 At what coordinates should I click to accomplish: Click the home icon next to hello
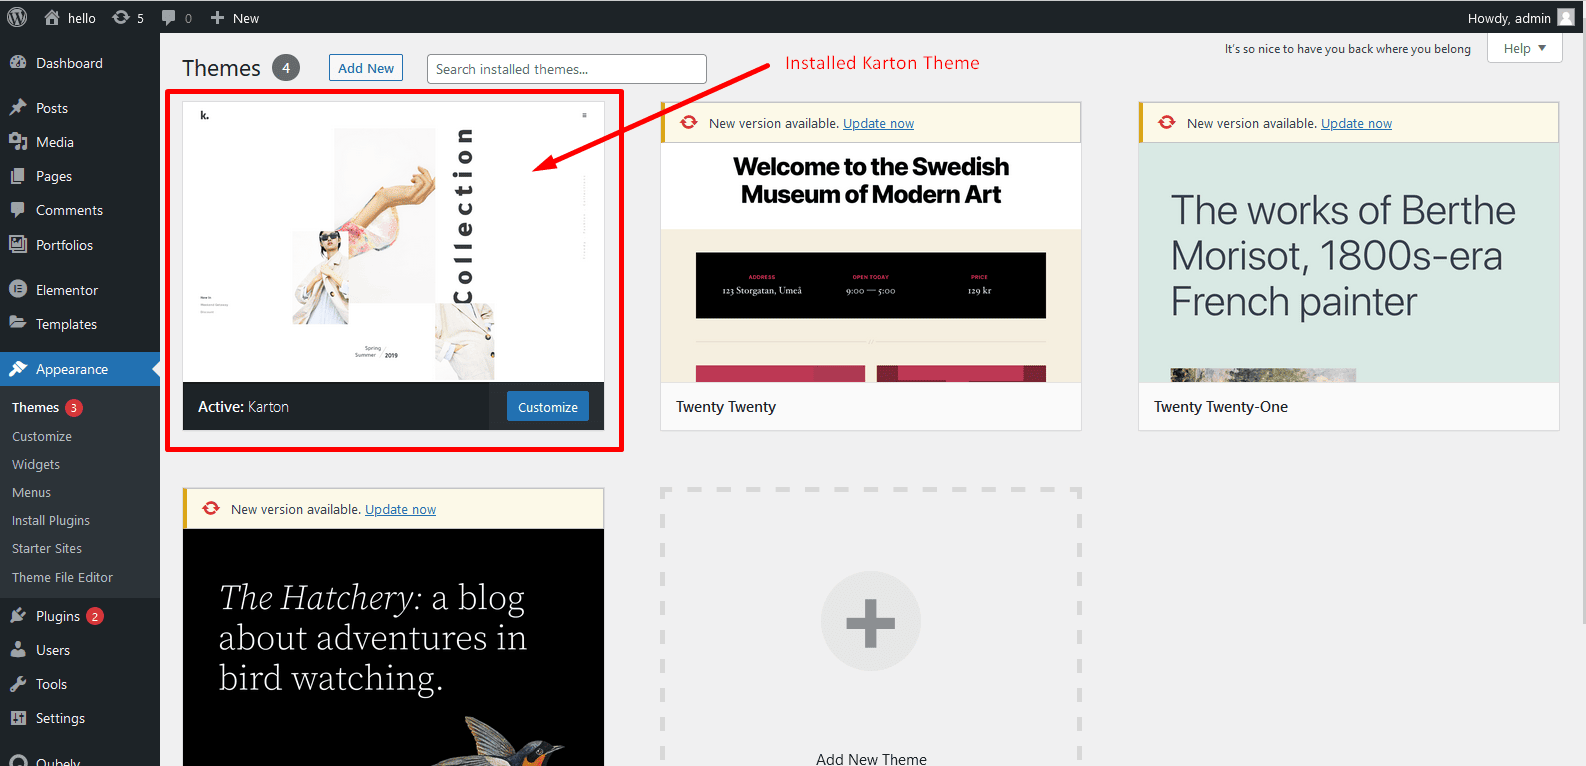(52, 18)
